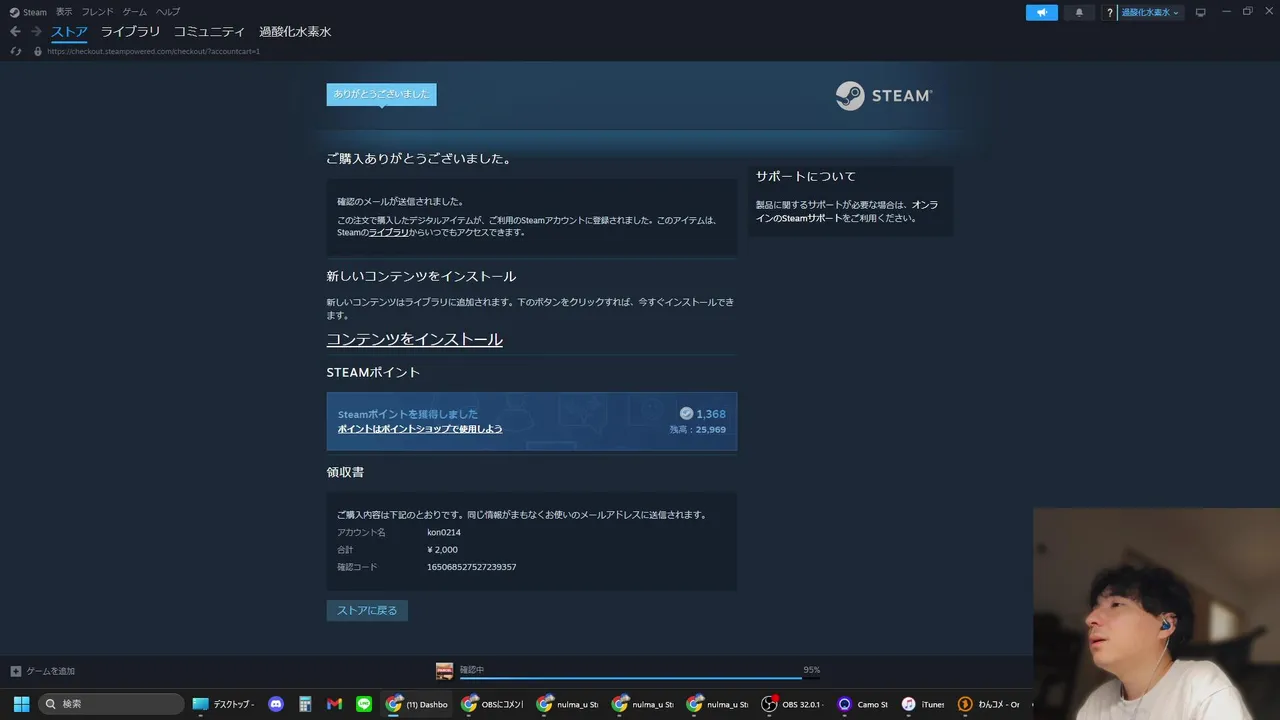
Task: Click the 95% download percentage
Action: point(811,670)
